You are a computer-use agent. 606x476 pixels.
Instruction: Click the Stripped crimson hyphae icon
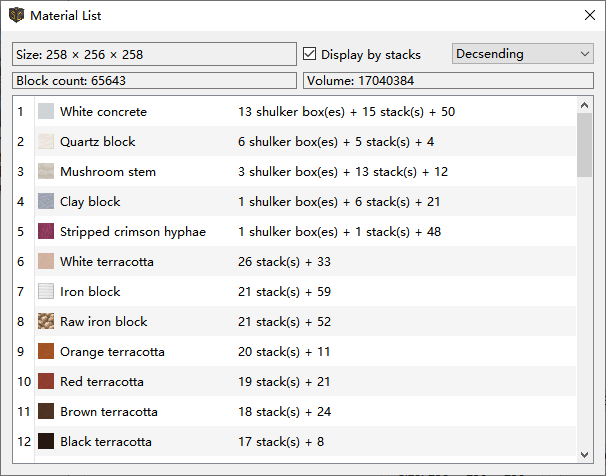click(46, 232)
